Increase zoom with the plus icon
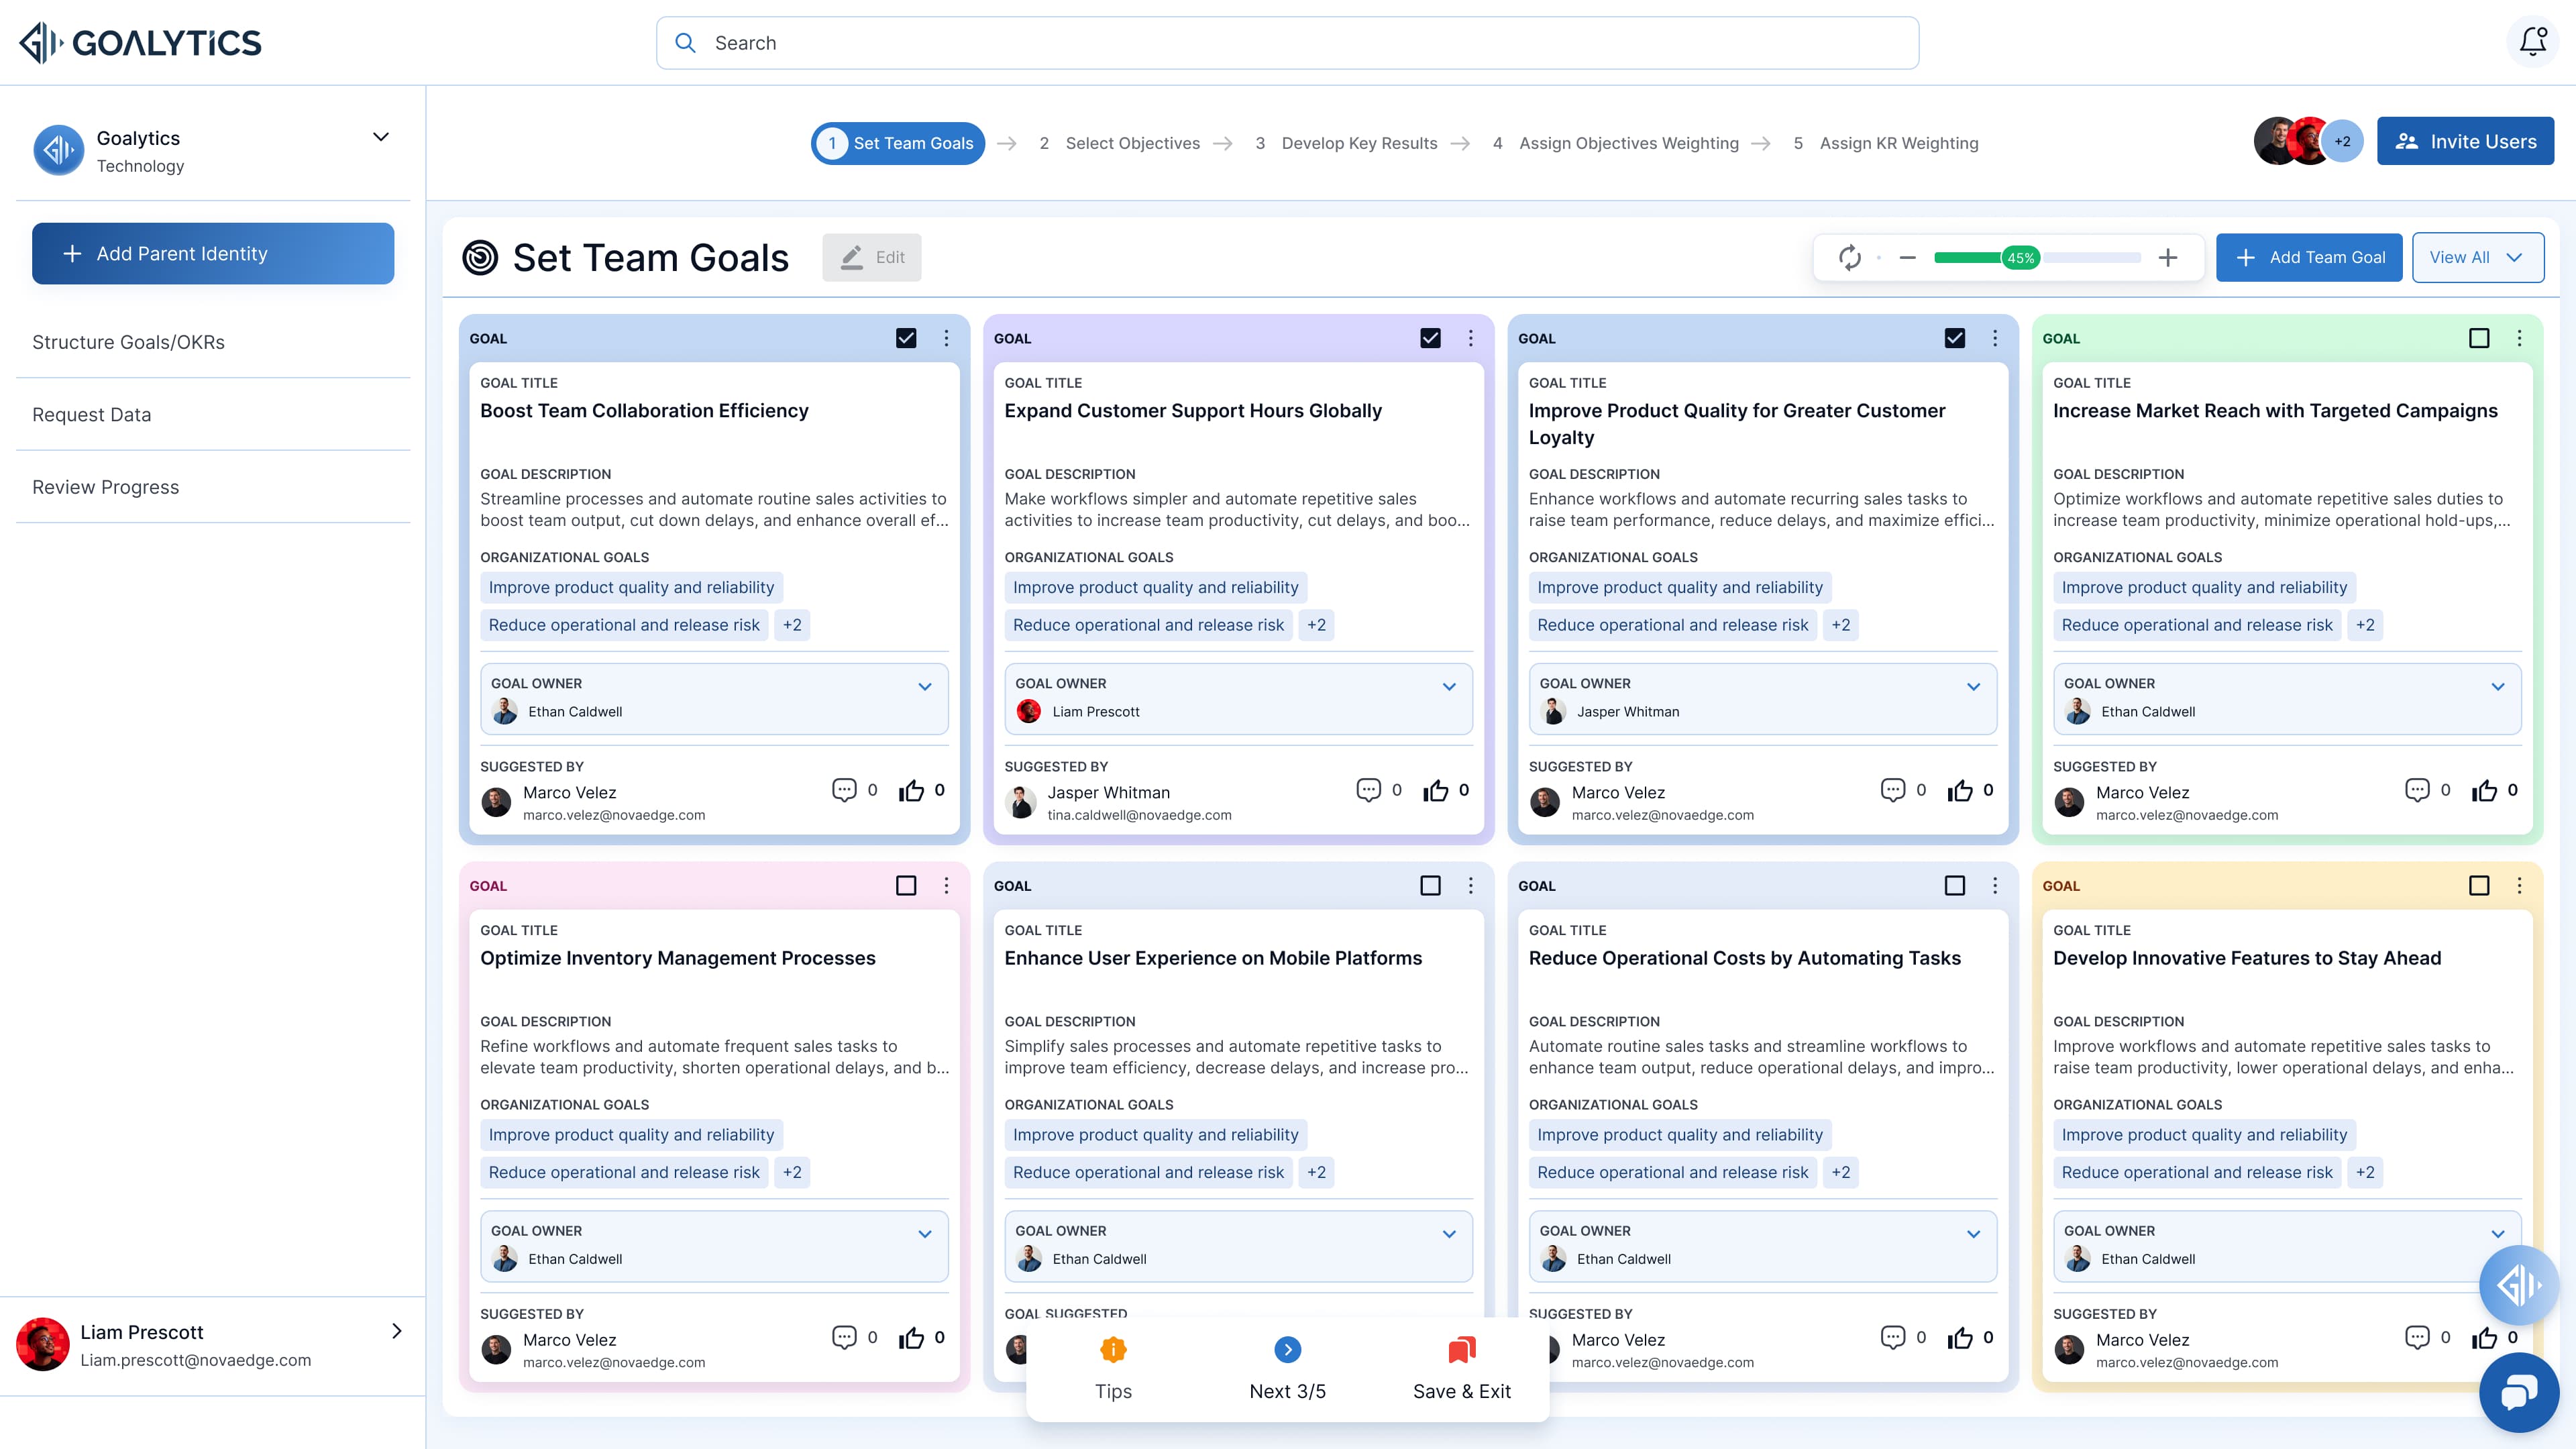Screen dimensions: 2576x1449 pos(2167,258)
